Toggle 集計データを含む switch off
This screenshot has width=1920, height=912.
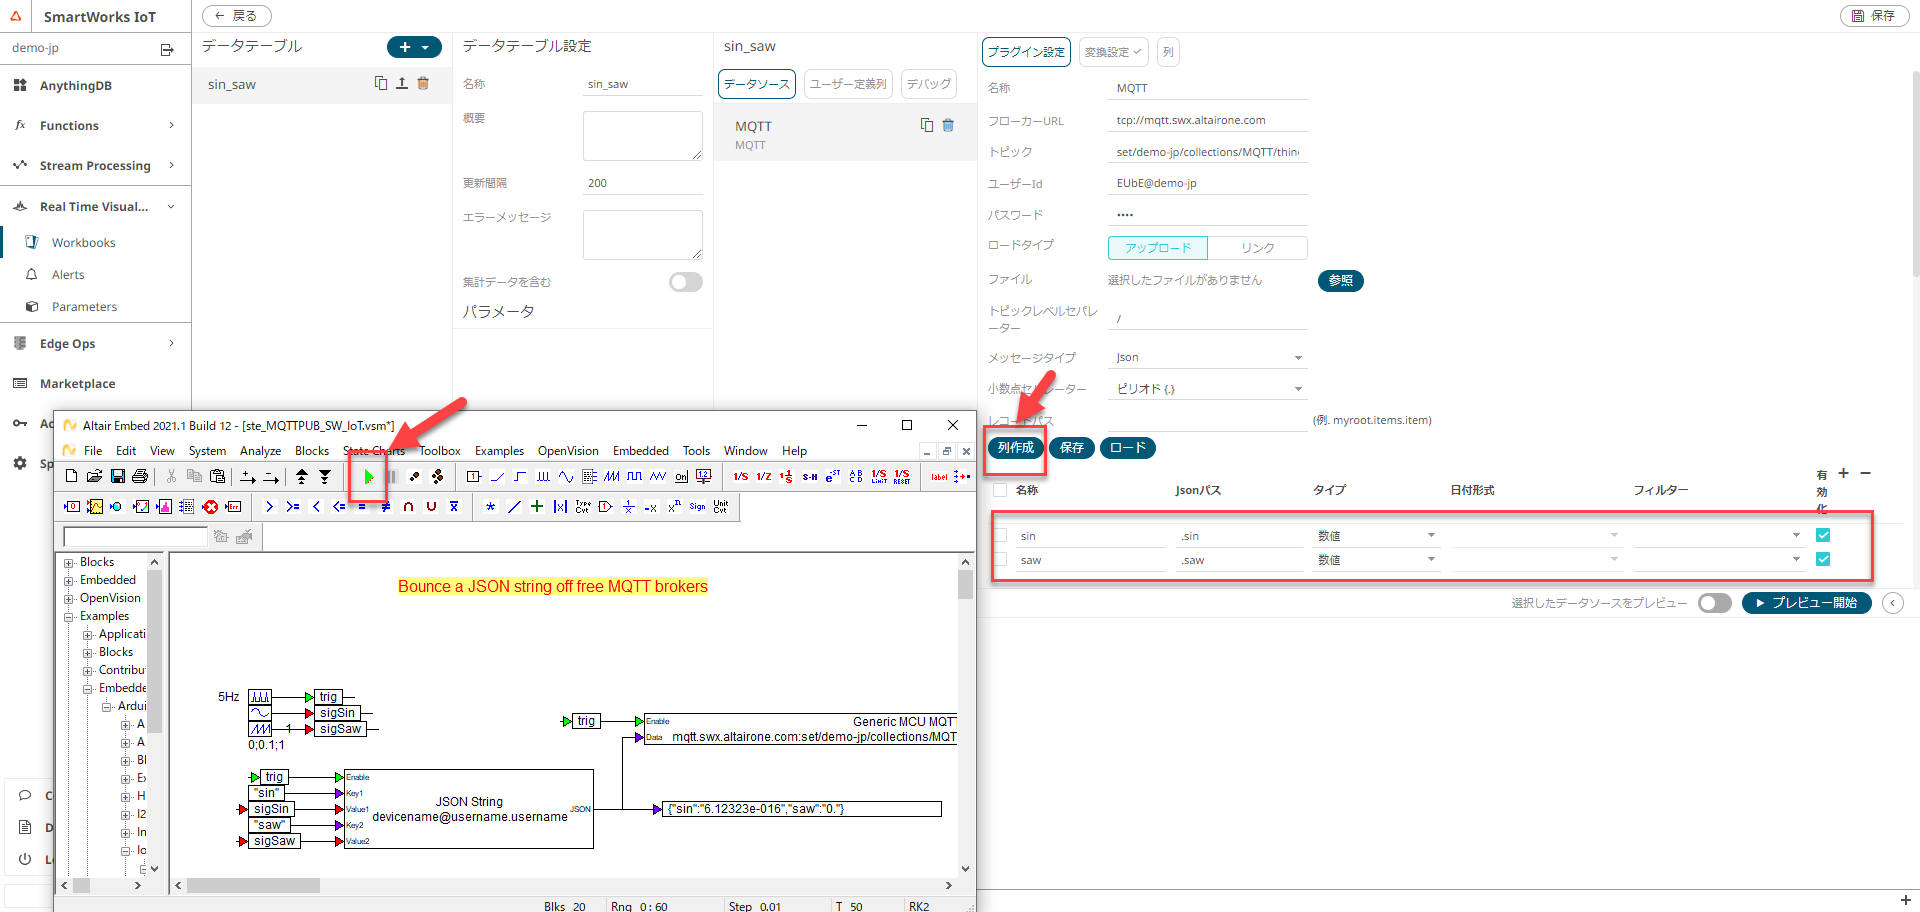[686, 282]
